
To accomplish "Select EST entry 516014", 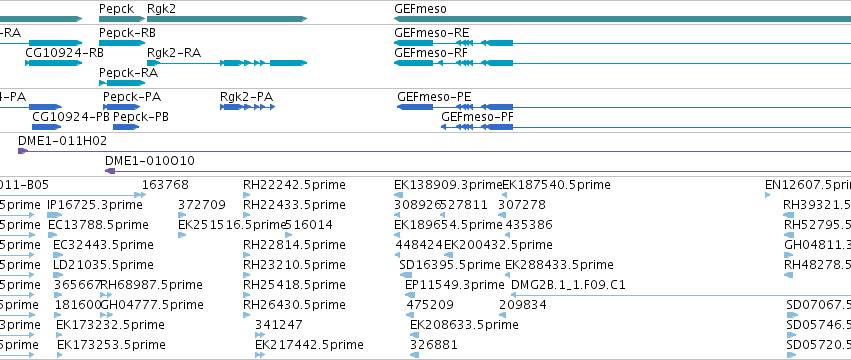I will (309, 225).
